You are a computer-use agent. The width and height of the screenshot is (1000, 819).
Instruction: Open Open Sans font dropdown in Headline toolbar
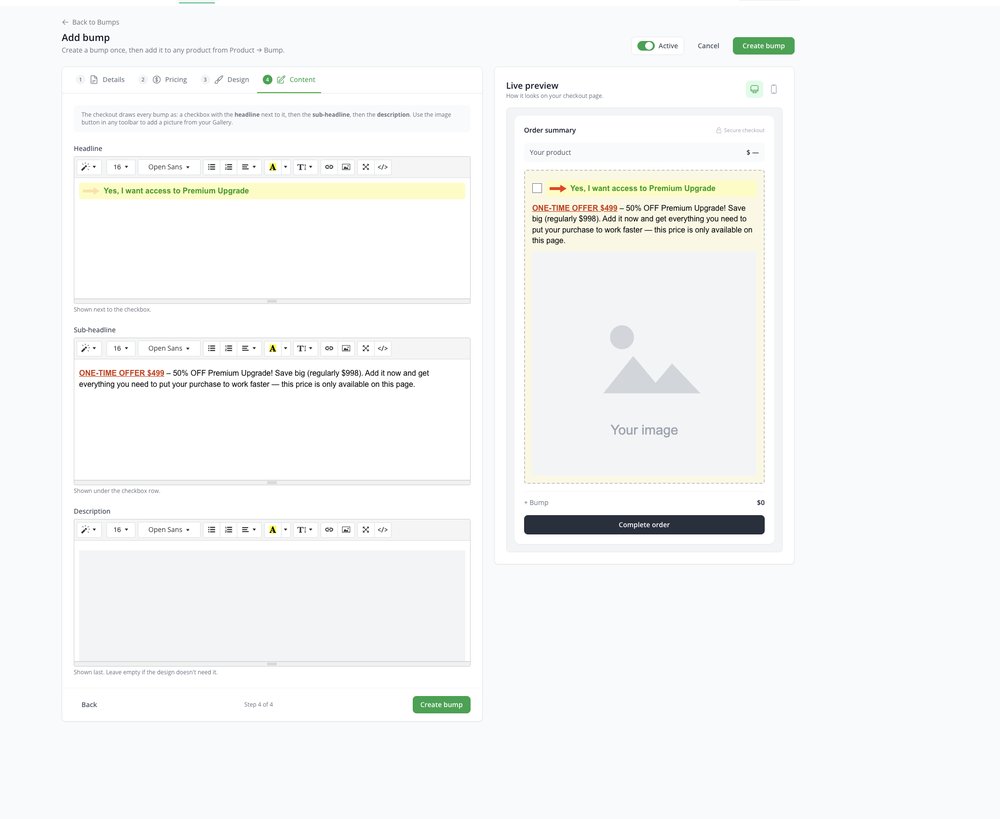[x=169, y=167]
